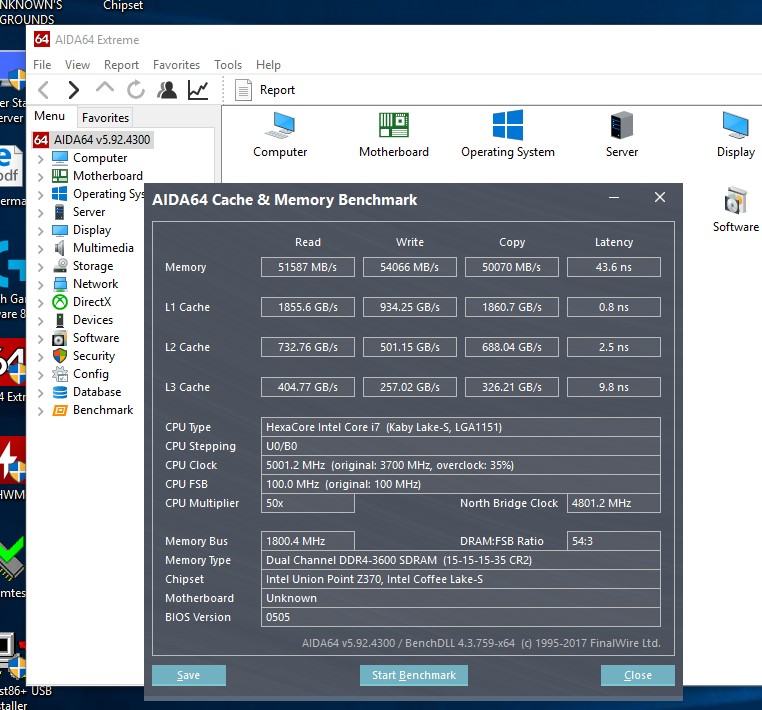Click the Memory Read 51587 MB/s field
This screenshot has height=710, width=762.
(x=308, y=267)
